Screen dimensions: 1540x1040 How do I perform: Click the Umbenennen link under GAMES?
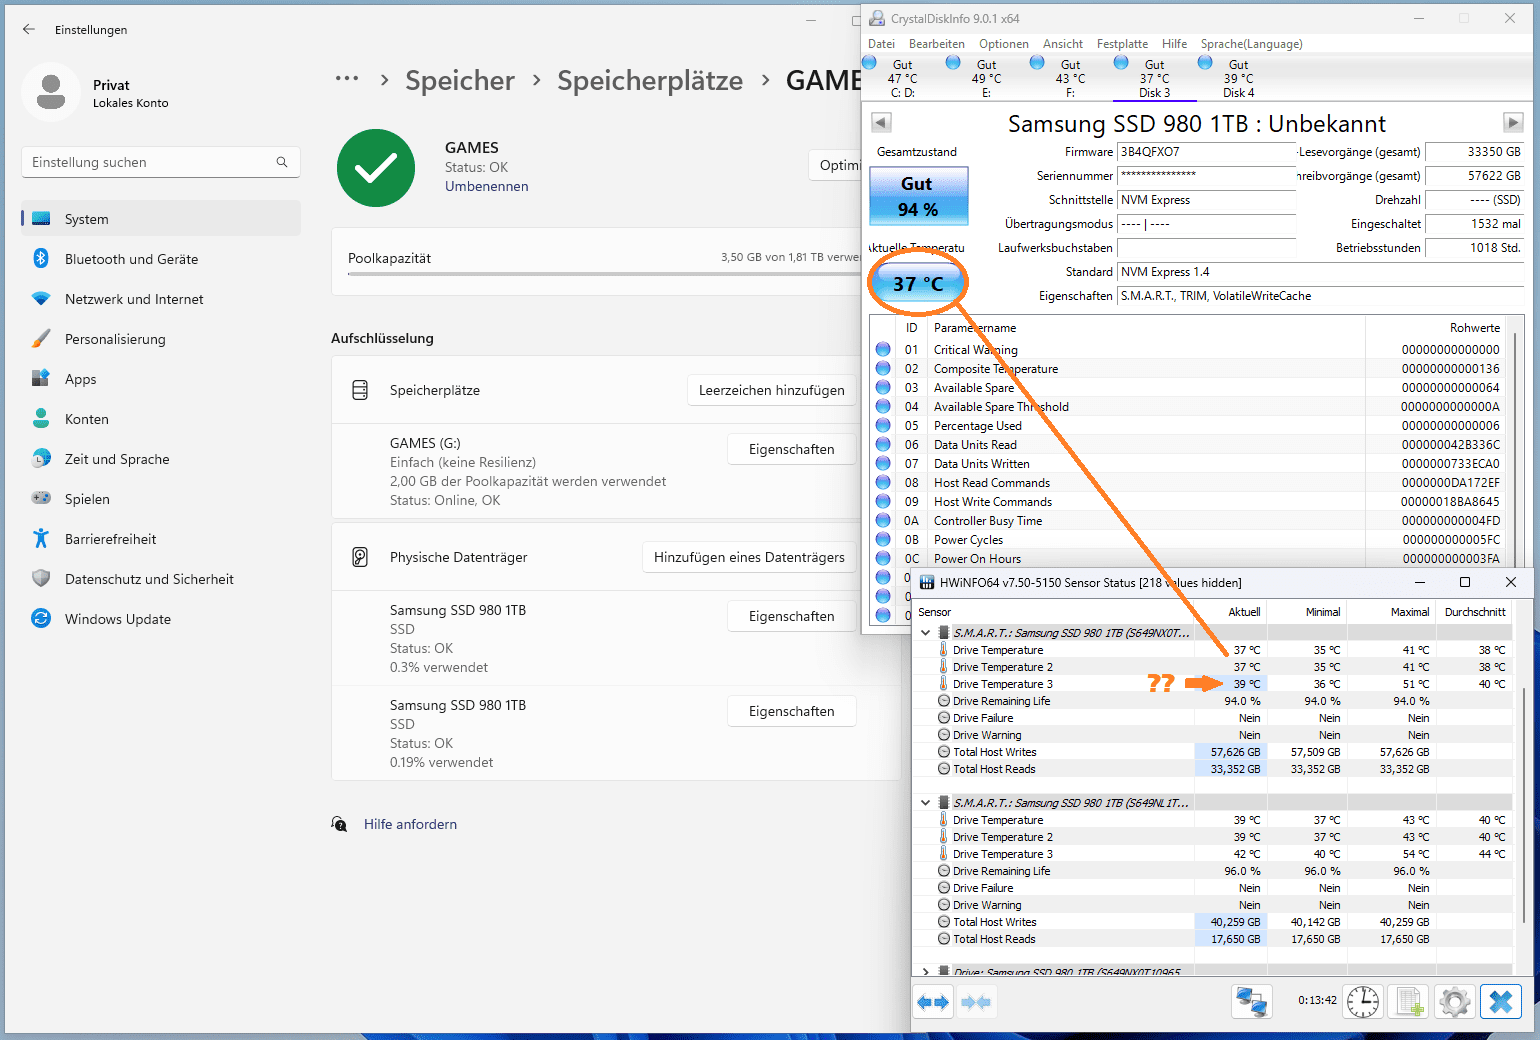pyautogui.click(x=487, y=186)
